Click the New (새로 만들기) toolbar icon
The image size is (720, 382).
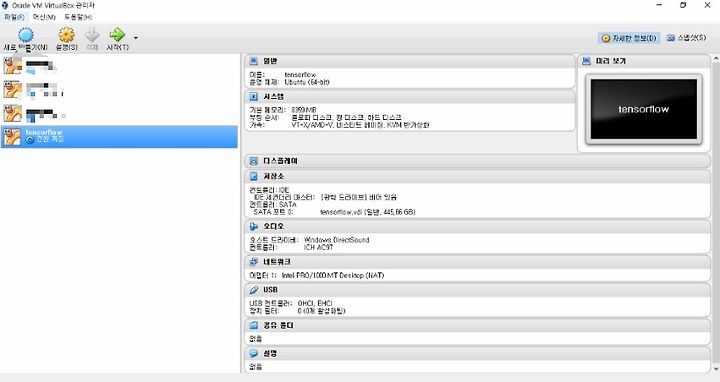26,35
